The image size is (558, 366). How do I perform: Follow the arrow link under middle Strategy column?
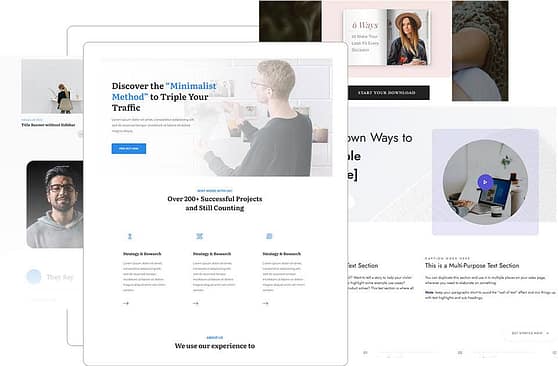coord(196,303)
